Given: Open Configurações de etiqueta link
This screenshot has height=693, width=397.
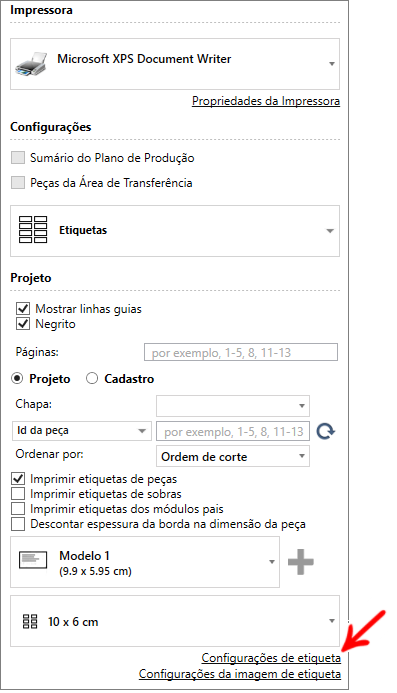Looking at the screenshot, I should [271, 658].
